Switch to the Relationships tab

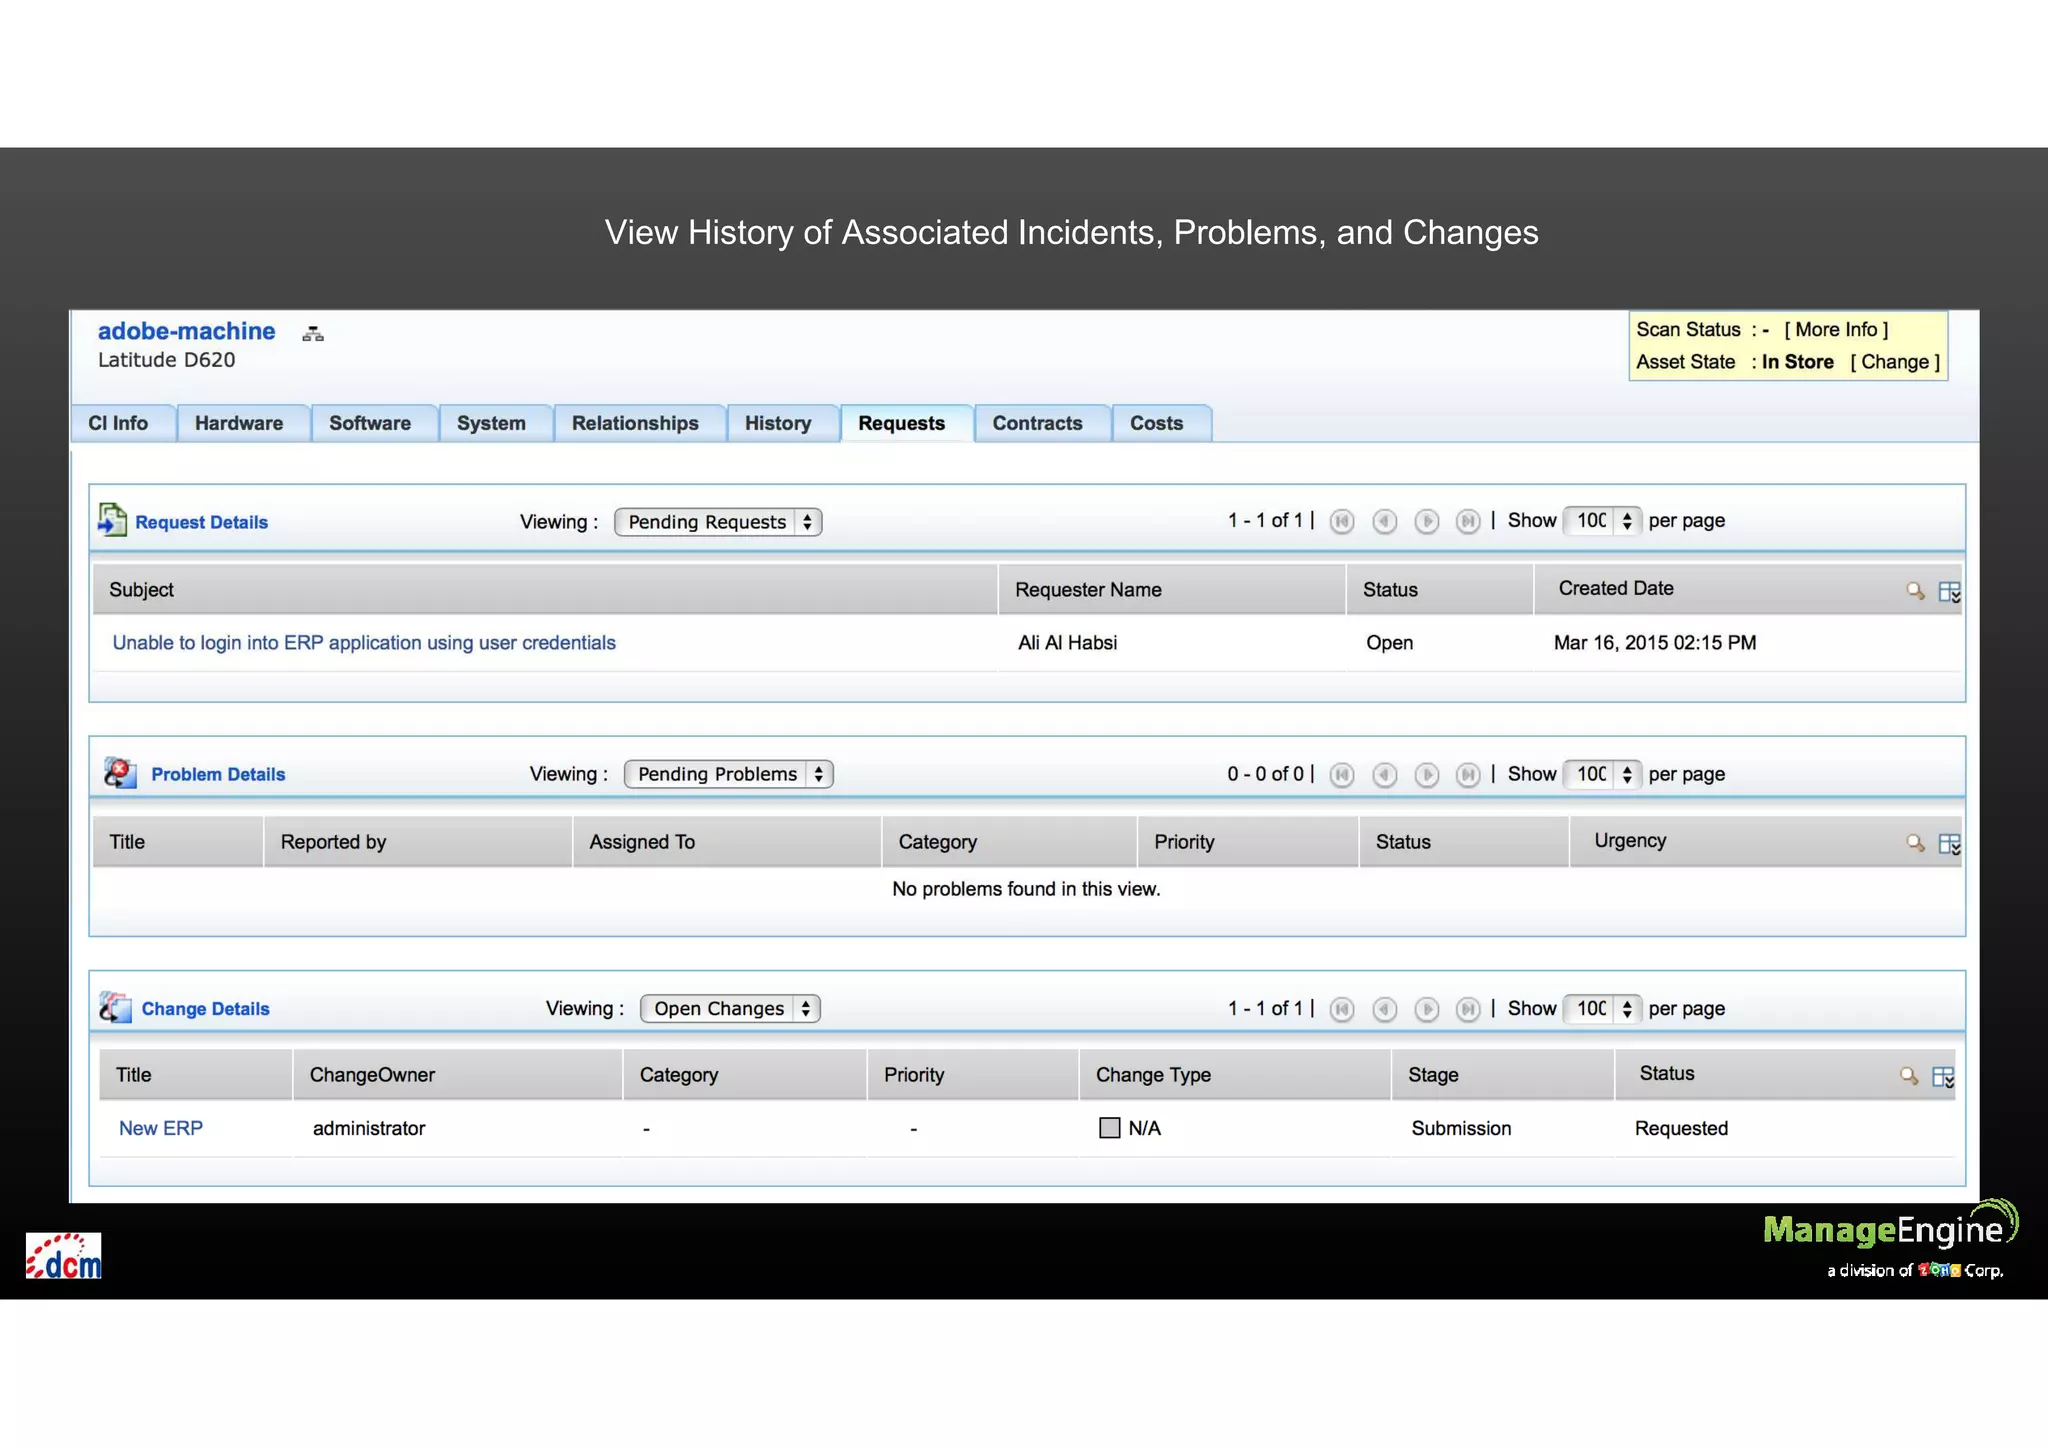pos(639,423)
